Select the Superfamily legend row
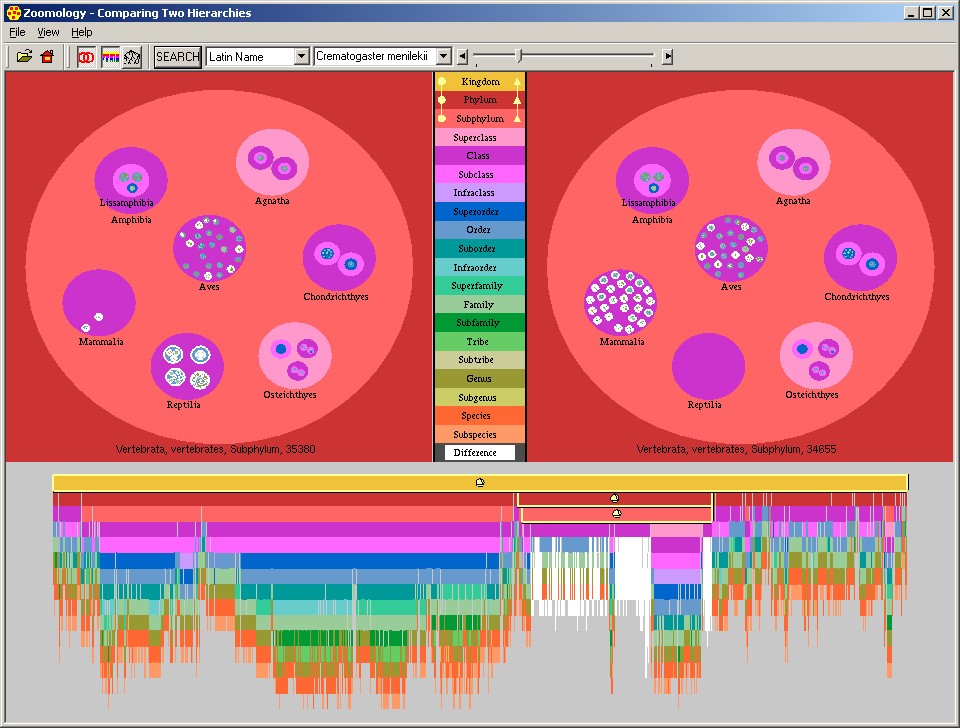The height and width of the screenshot is (728, 960). point(480,286)
